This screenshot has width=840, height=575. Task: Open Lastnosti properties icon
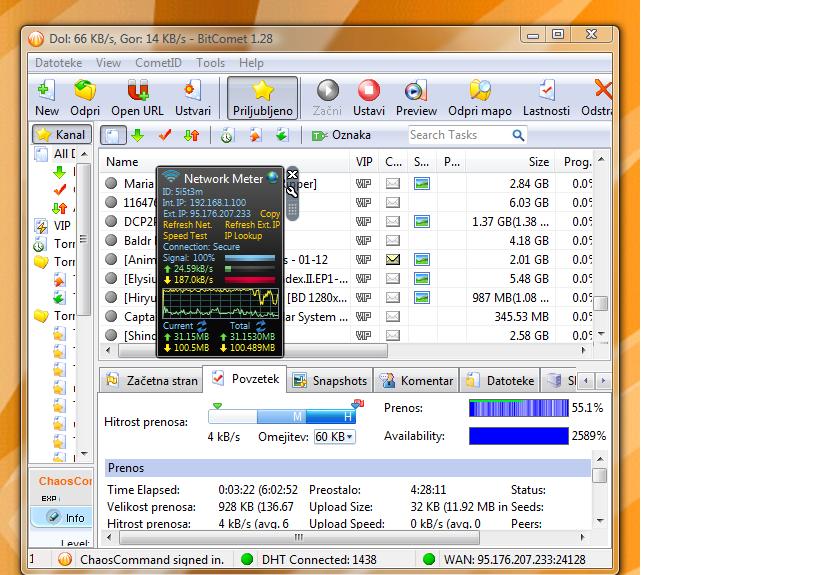(x=546, y=91)
